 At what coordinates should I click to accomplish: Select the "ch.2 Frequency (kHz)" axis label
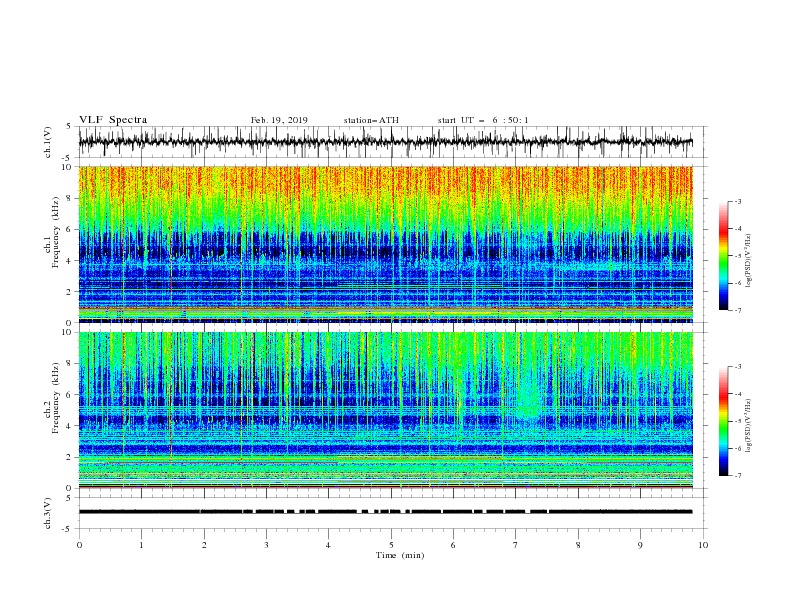[52, 398]
